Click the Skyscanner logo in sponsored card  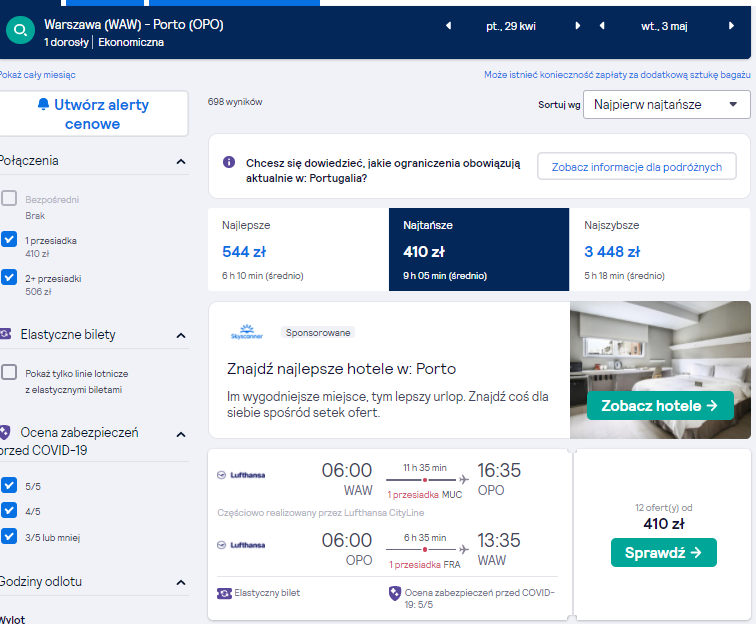coord(247,332)
